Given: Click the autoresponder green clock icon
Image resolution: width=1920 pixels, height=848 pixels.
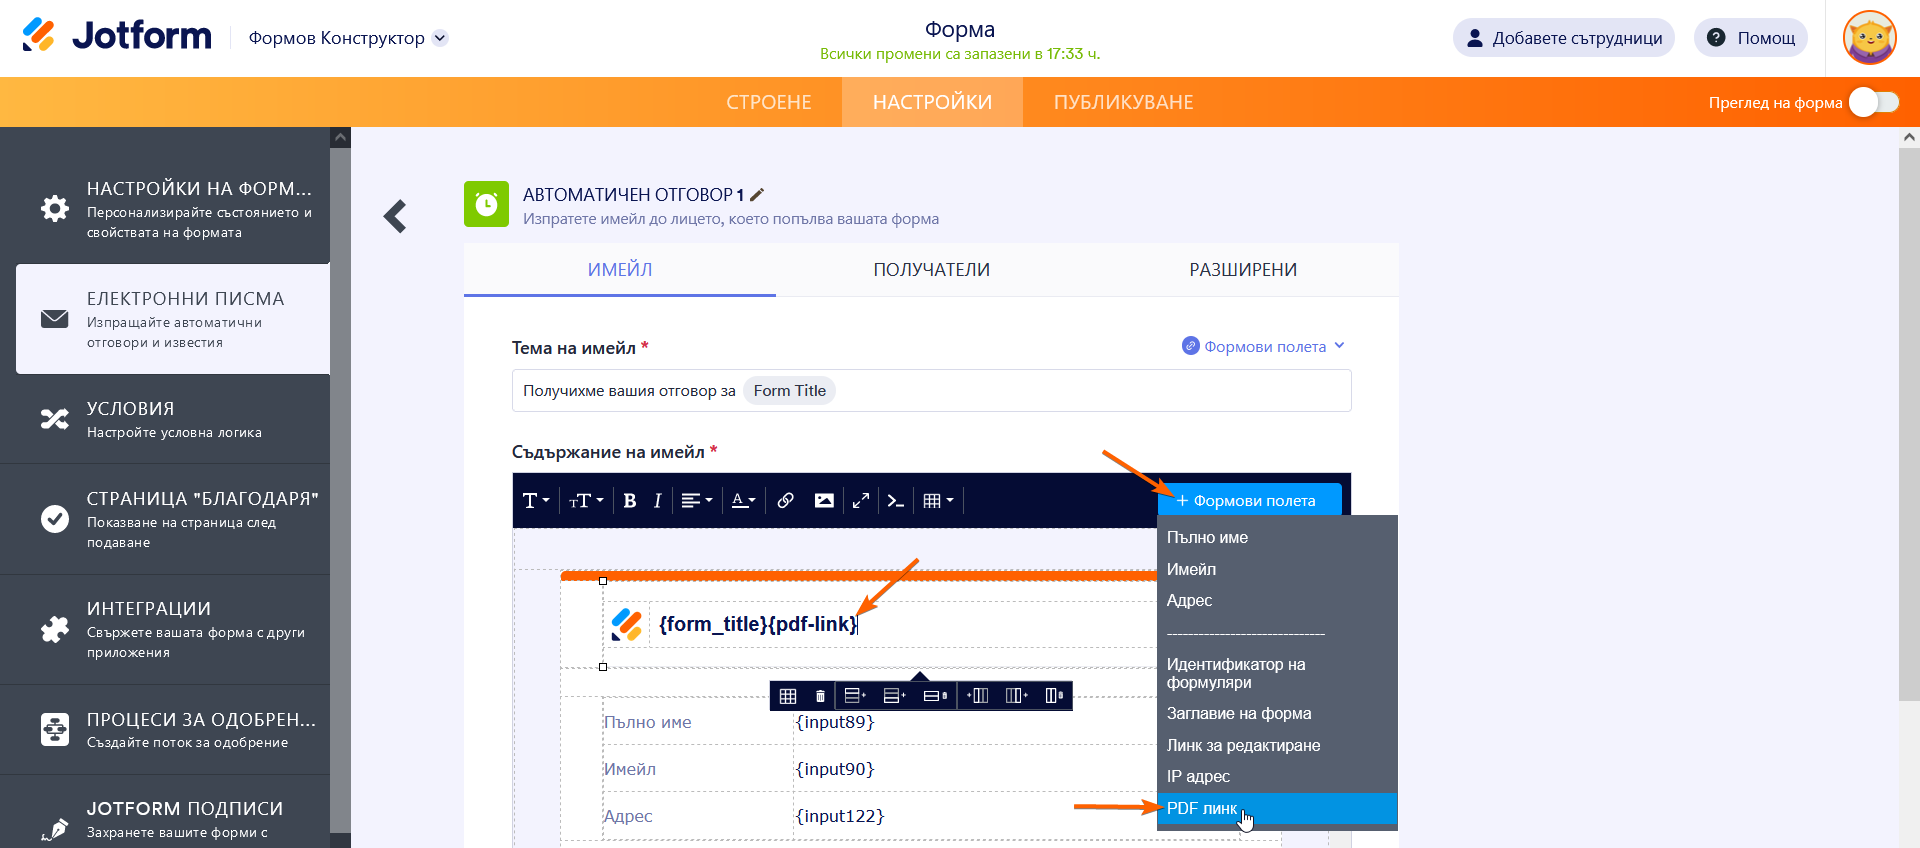Looking at the screenshot, I should (486, 204).
